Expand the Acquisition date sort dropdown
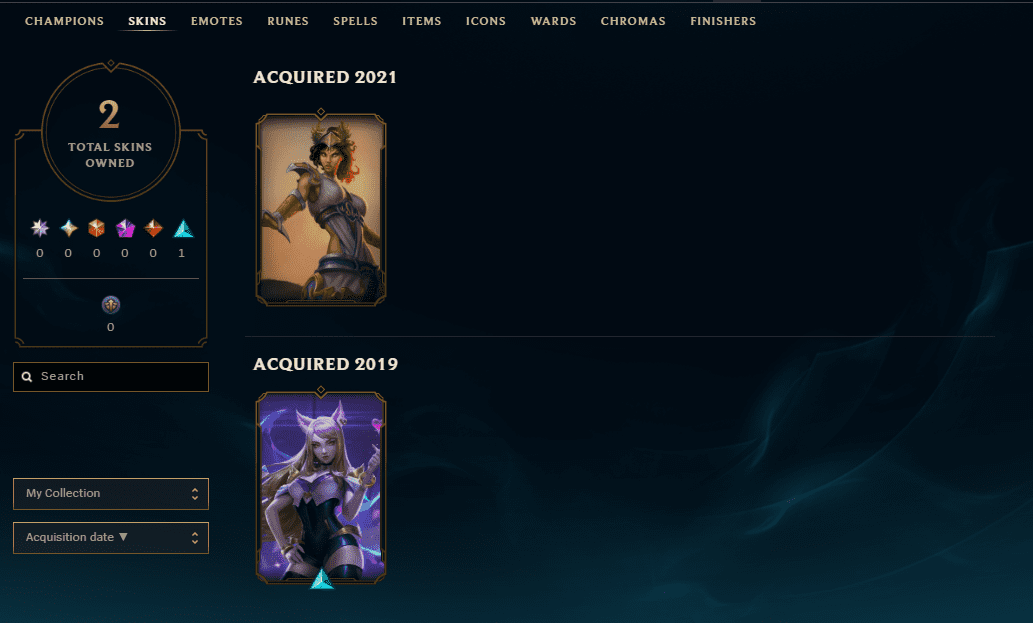 [111, 538]
